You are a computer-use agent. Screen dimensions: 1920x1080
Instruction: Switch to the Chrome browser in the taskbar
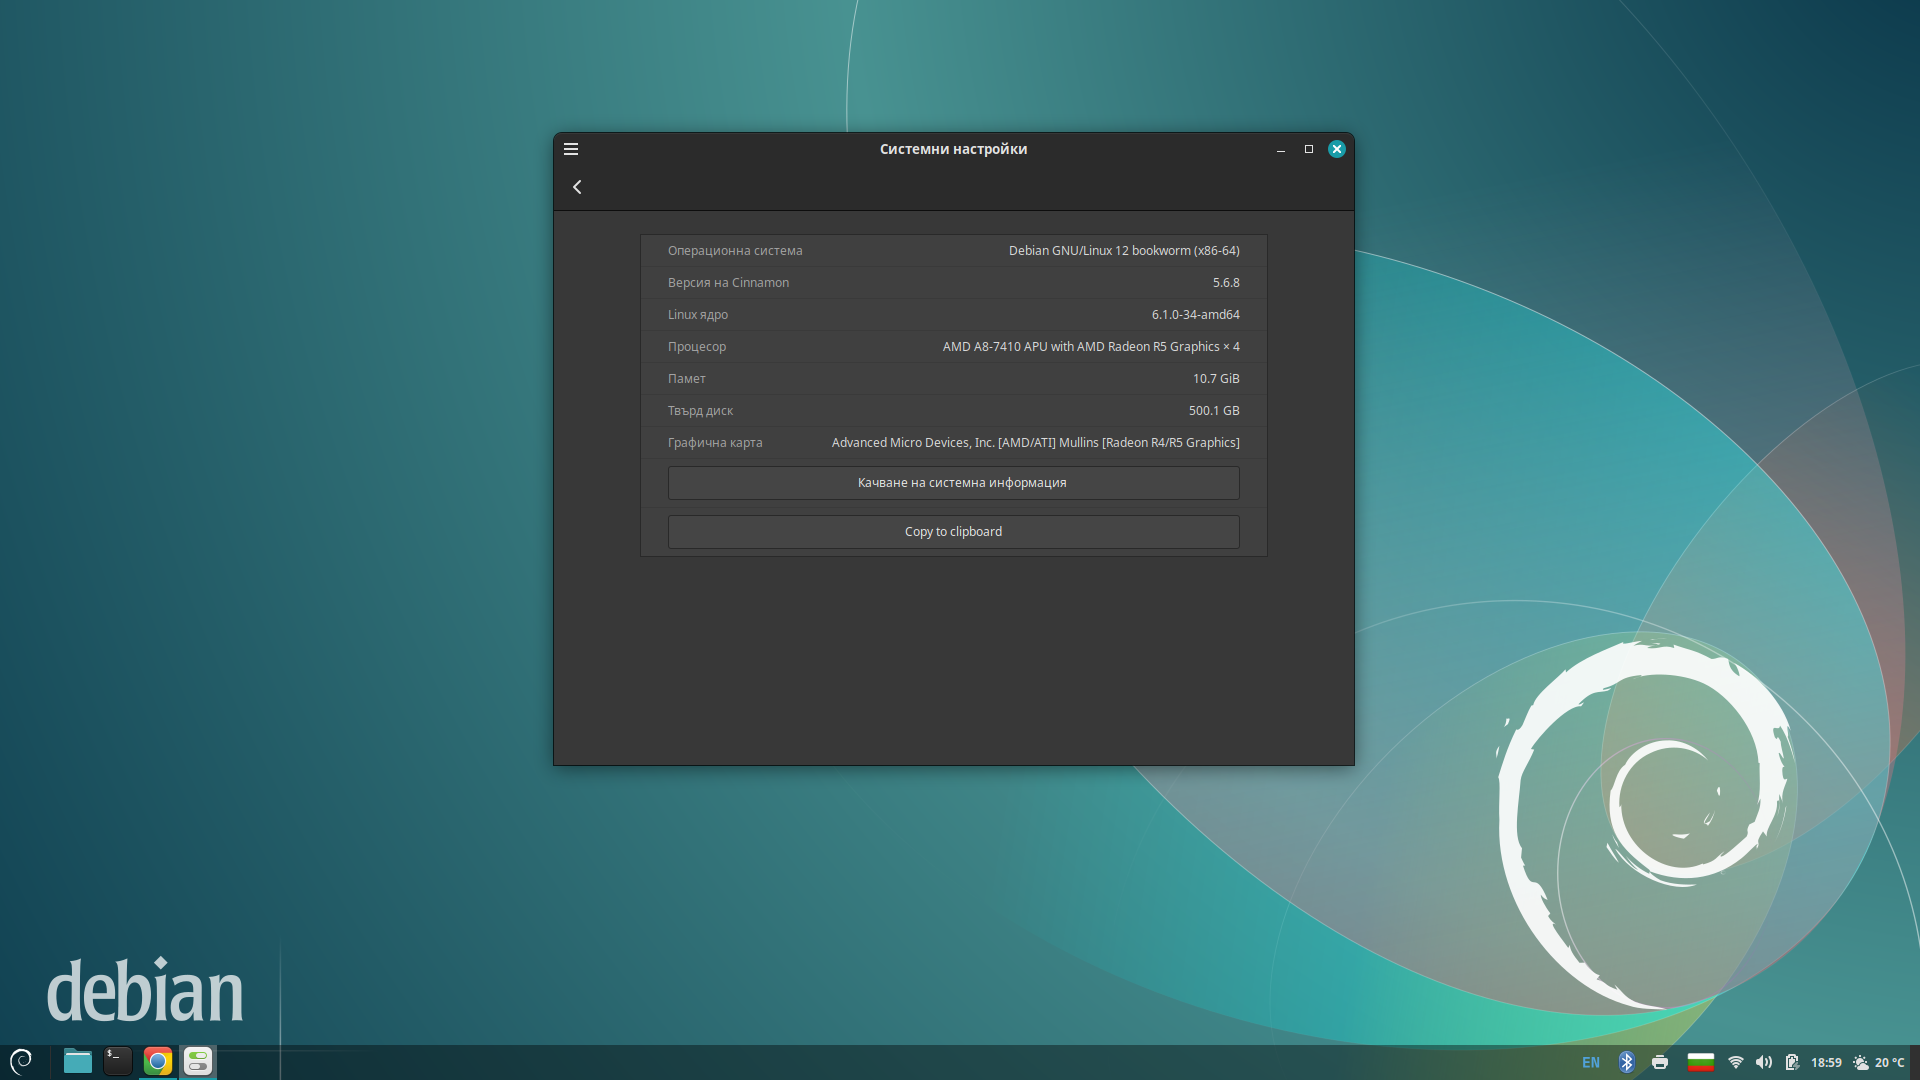[158, 1061]
